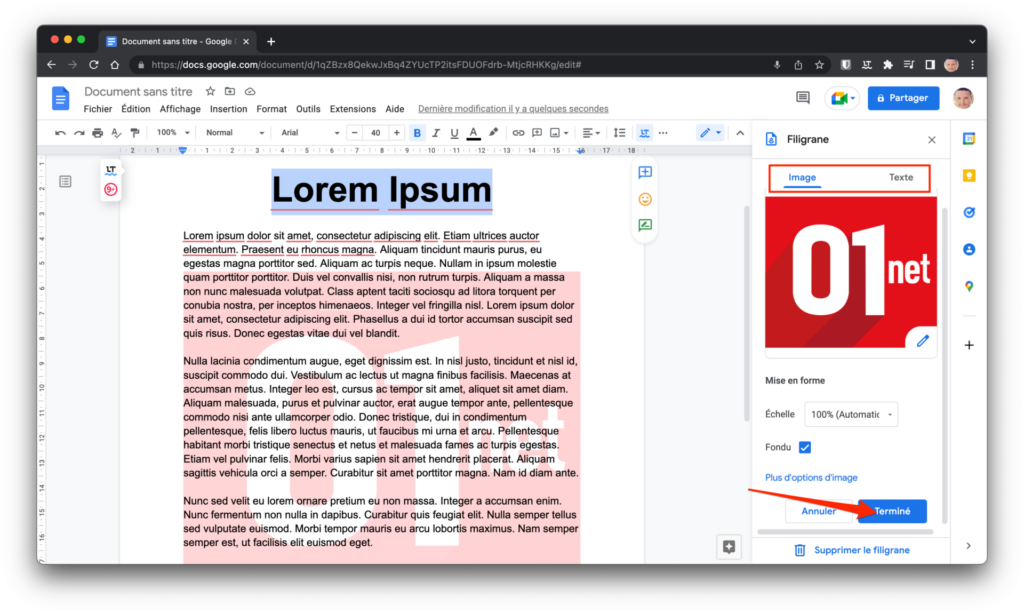Run spell check icon in toolbar

[x=116, y=133]
